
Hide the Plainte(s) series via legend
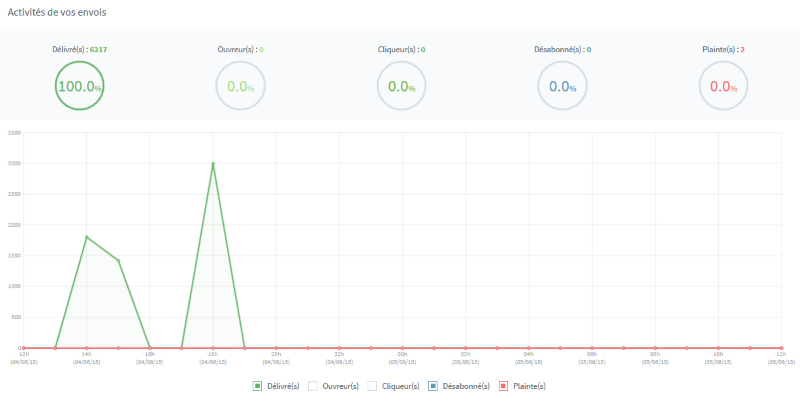click(x=503, y=386)
